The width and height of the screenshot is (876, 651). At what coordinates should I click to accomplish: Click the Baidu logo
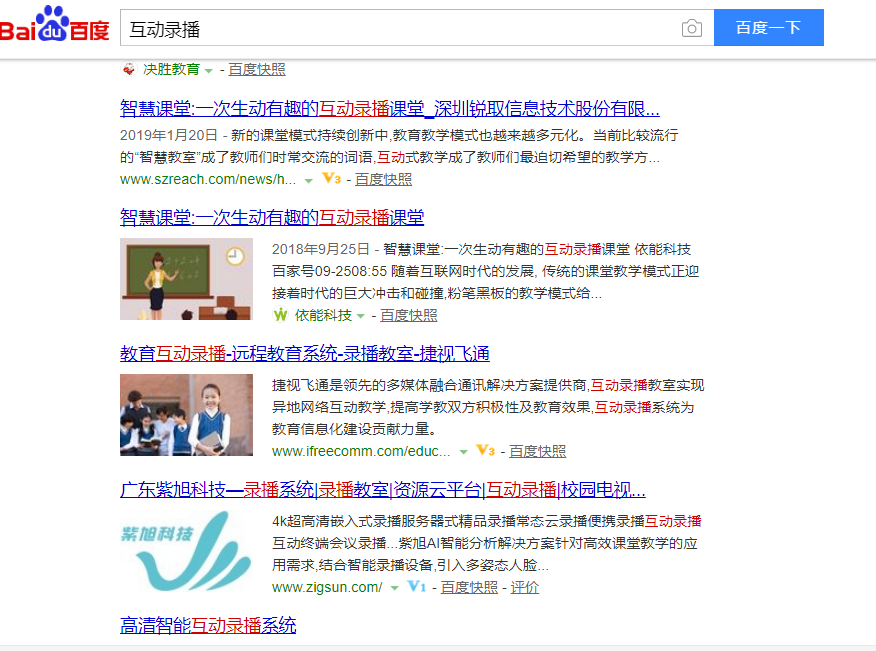click(55, 27)
